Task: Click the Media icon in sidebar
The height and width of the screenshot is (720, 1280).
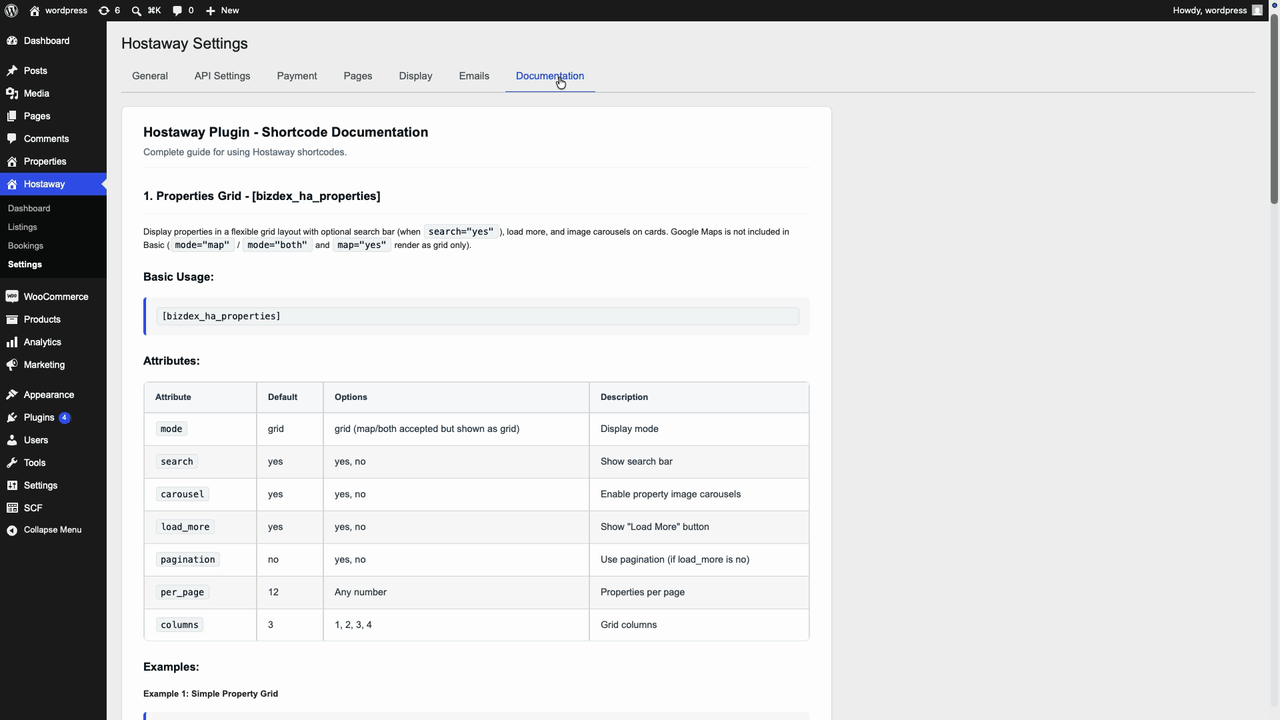Action: pyautogui.click(x=12, y=93)
